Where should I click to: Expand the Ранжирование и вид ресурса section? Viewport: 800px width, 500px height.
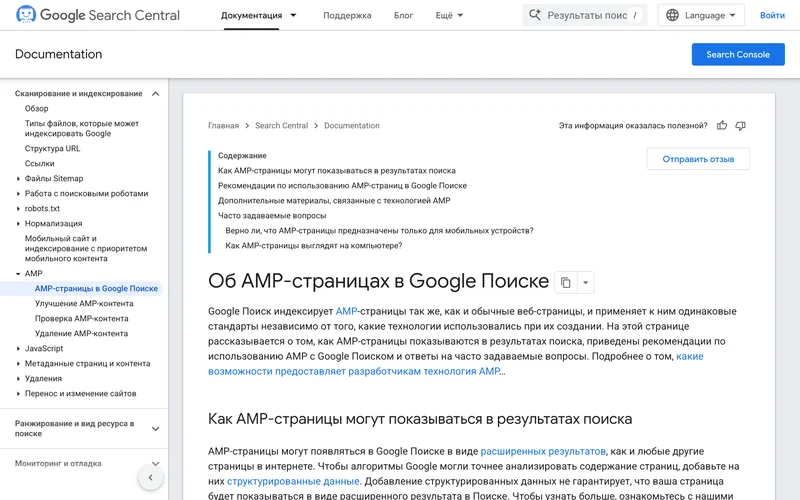[x=156, y=429]
